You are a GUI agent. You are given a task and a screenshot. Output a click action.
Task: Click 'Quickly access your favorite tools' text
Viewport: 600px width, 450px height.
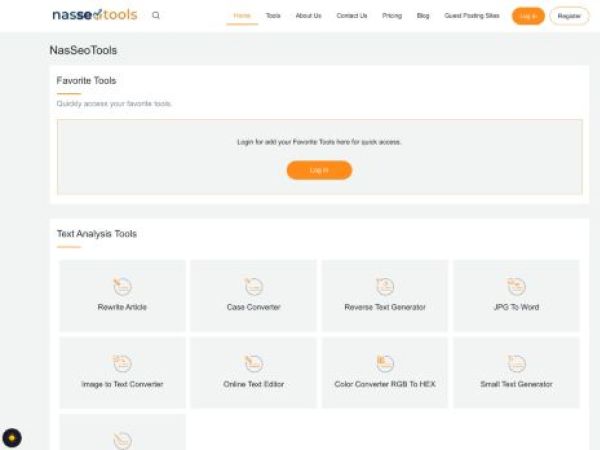tap(114, 104)
